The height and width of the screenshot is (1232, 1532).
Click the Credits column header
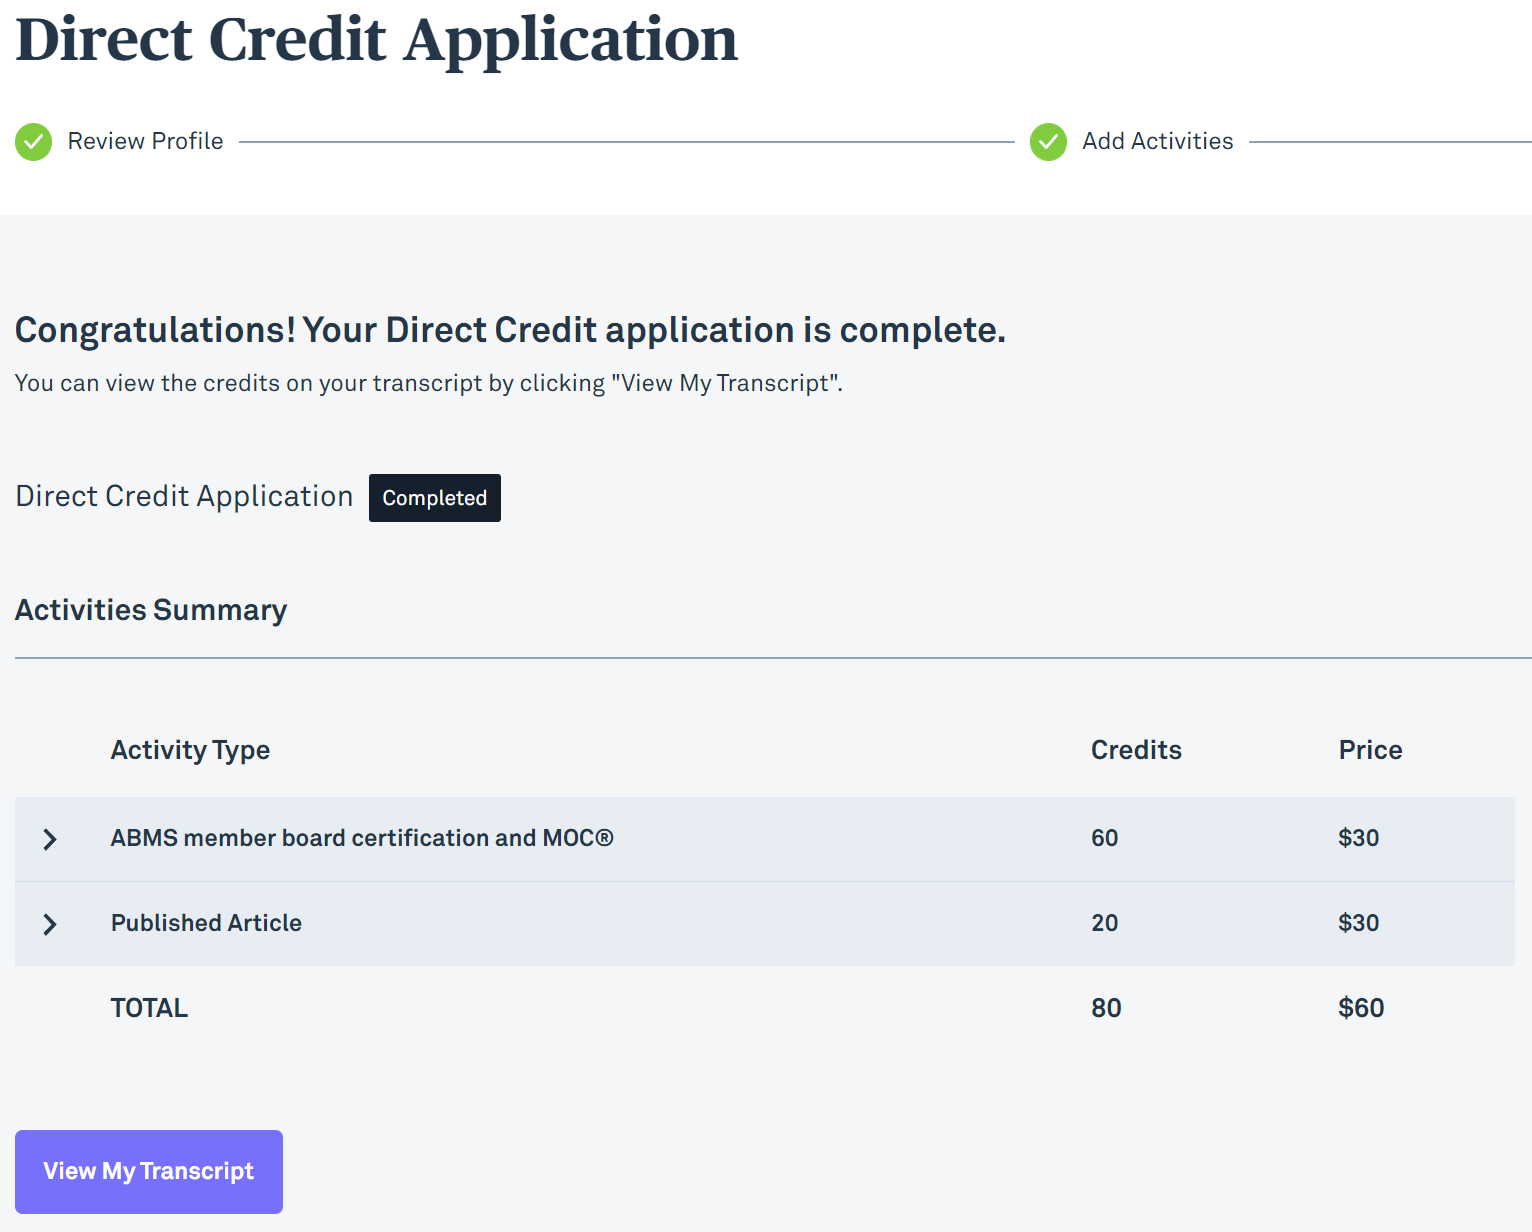pos(1136,750)
